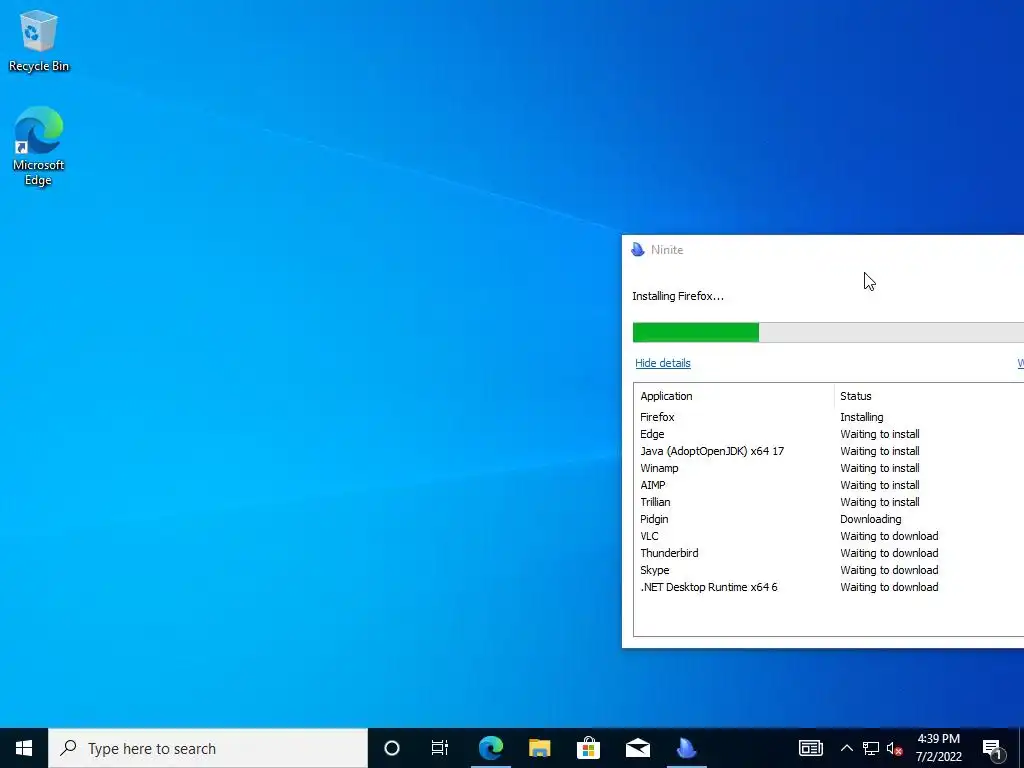Select the Edge row in the list
The width and height of the screenshot is (1024, 768).
click(x=828, y=434)
